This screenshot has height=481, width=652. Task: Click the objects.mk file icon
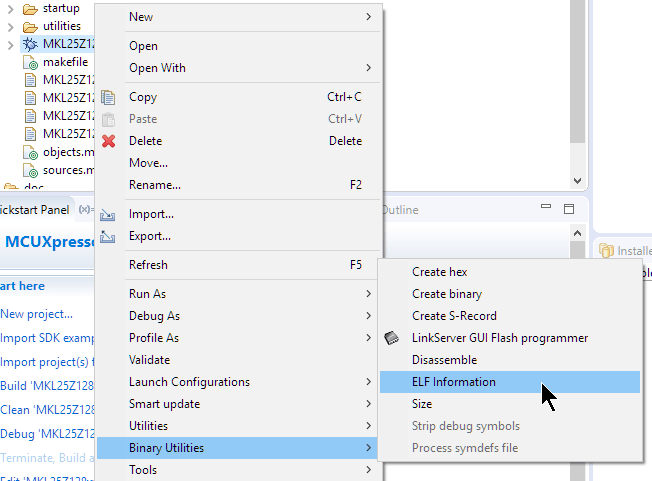point(30,153)
